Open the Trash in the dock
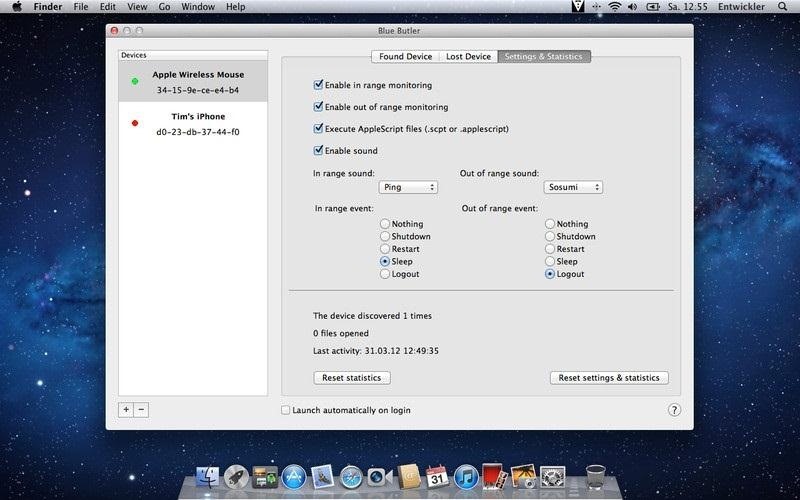This screenshot has width=800, height=500. 595,478
